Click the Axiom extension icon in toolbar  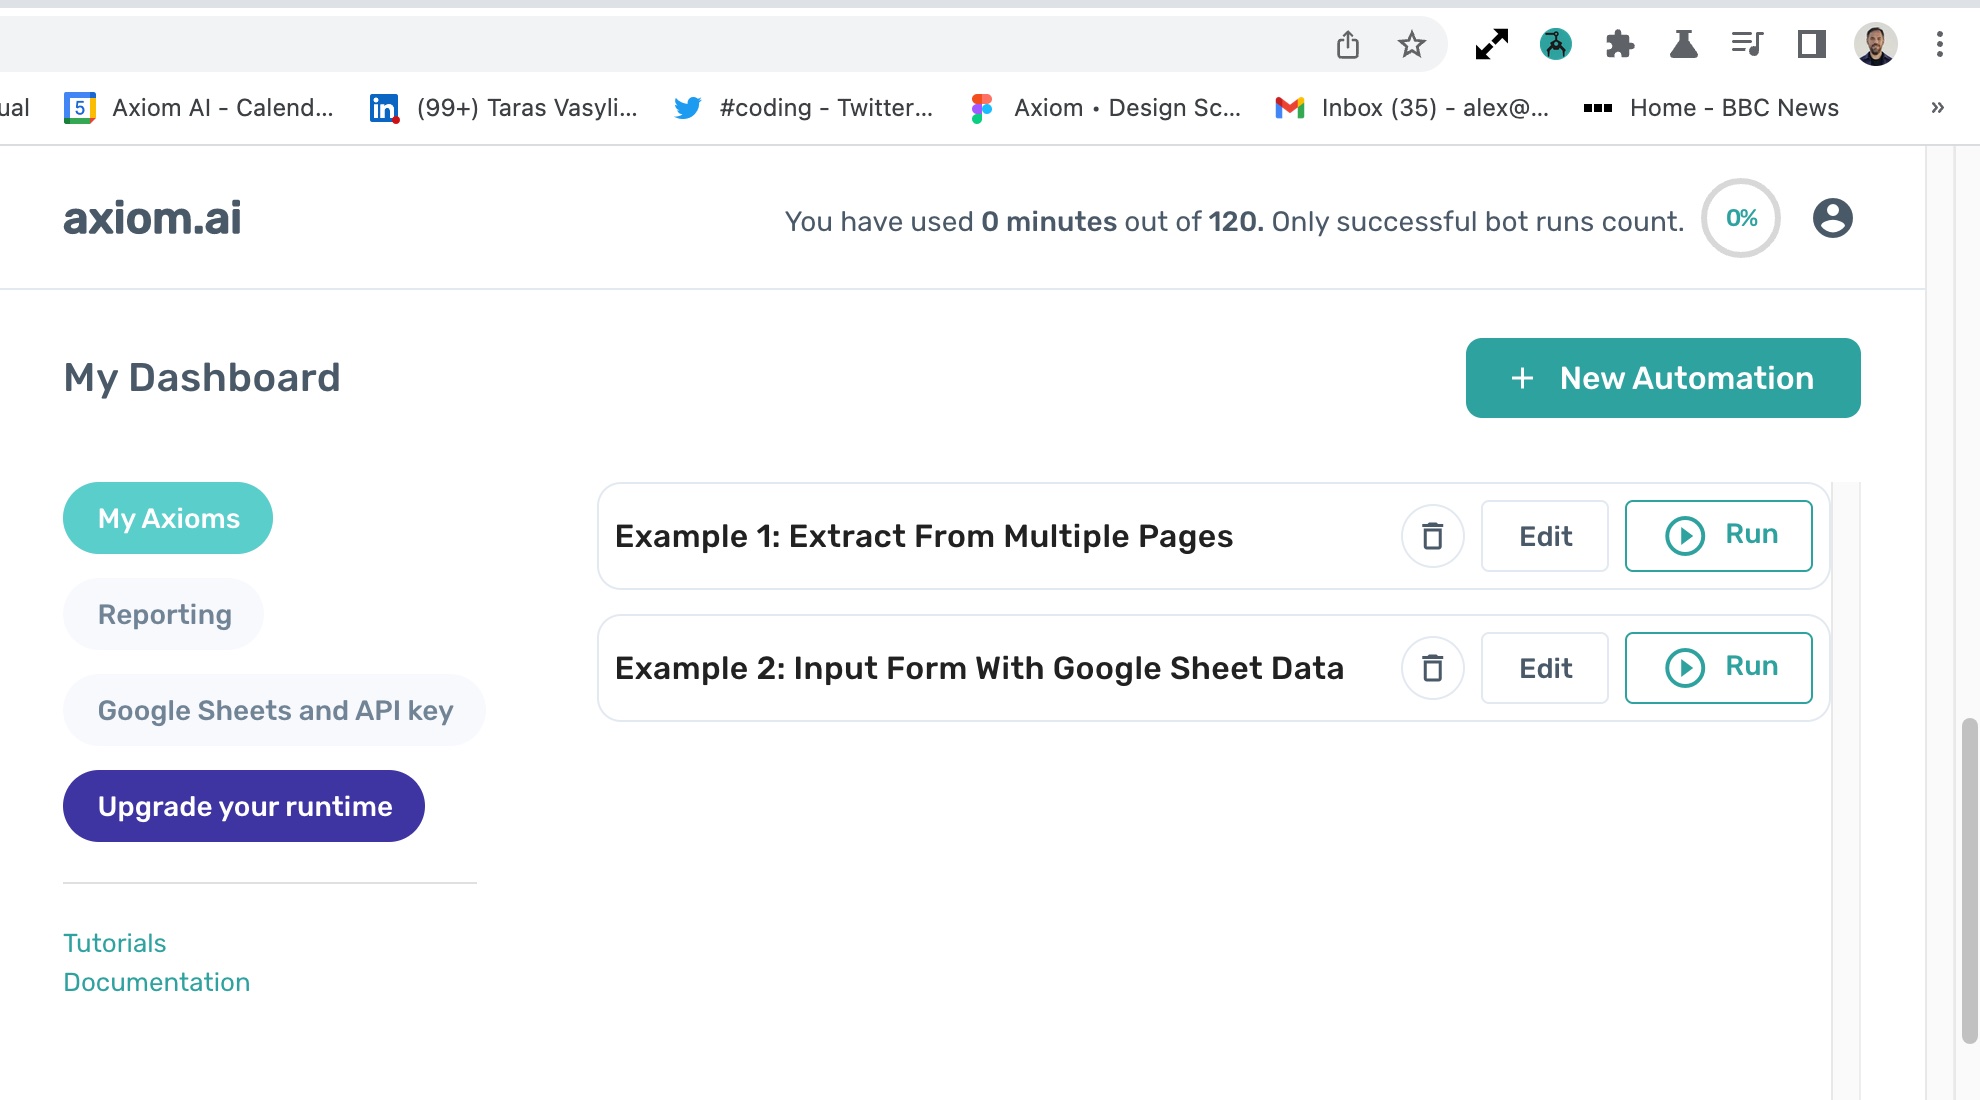click(x=1555, y=44)
